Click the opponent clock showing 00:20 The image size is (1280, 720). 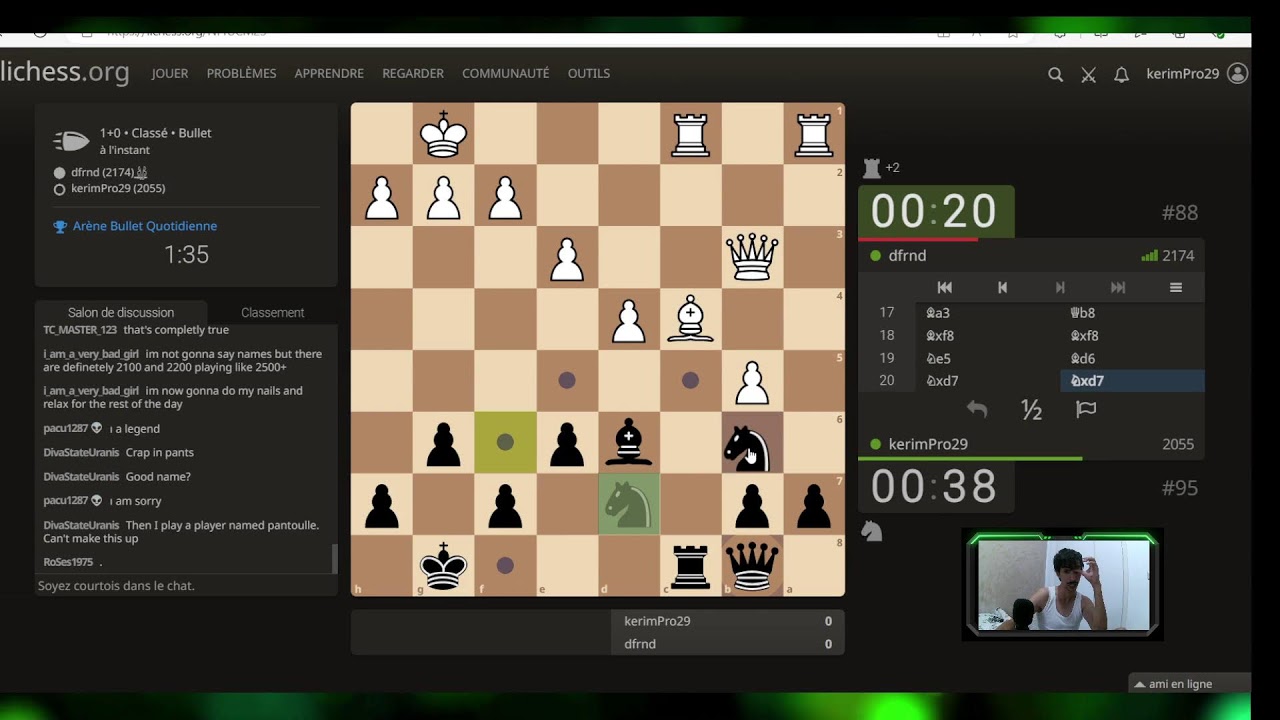[x=935, y=212]
